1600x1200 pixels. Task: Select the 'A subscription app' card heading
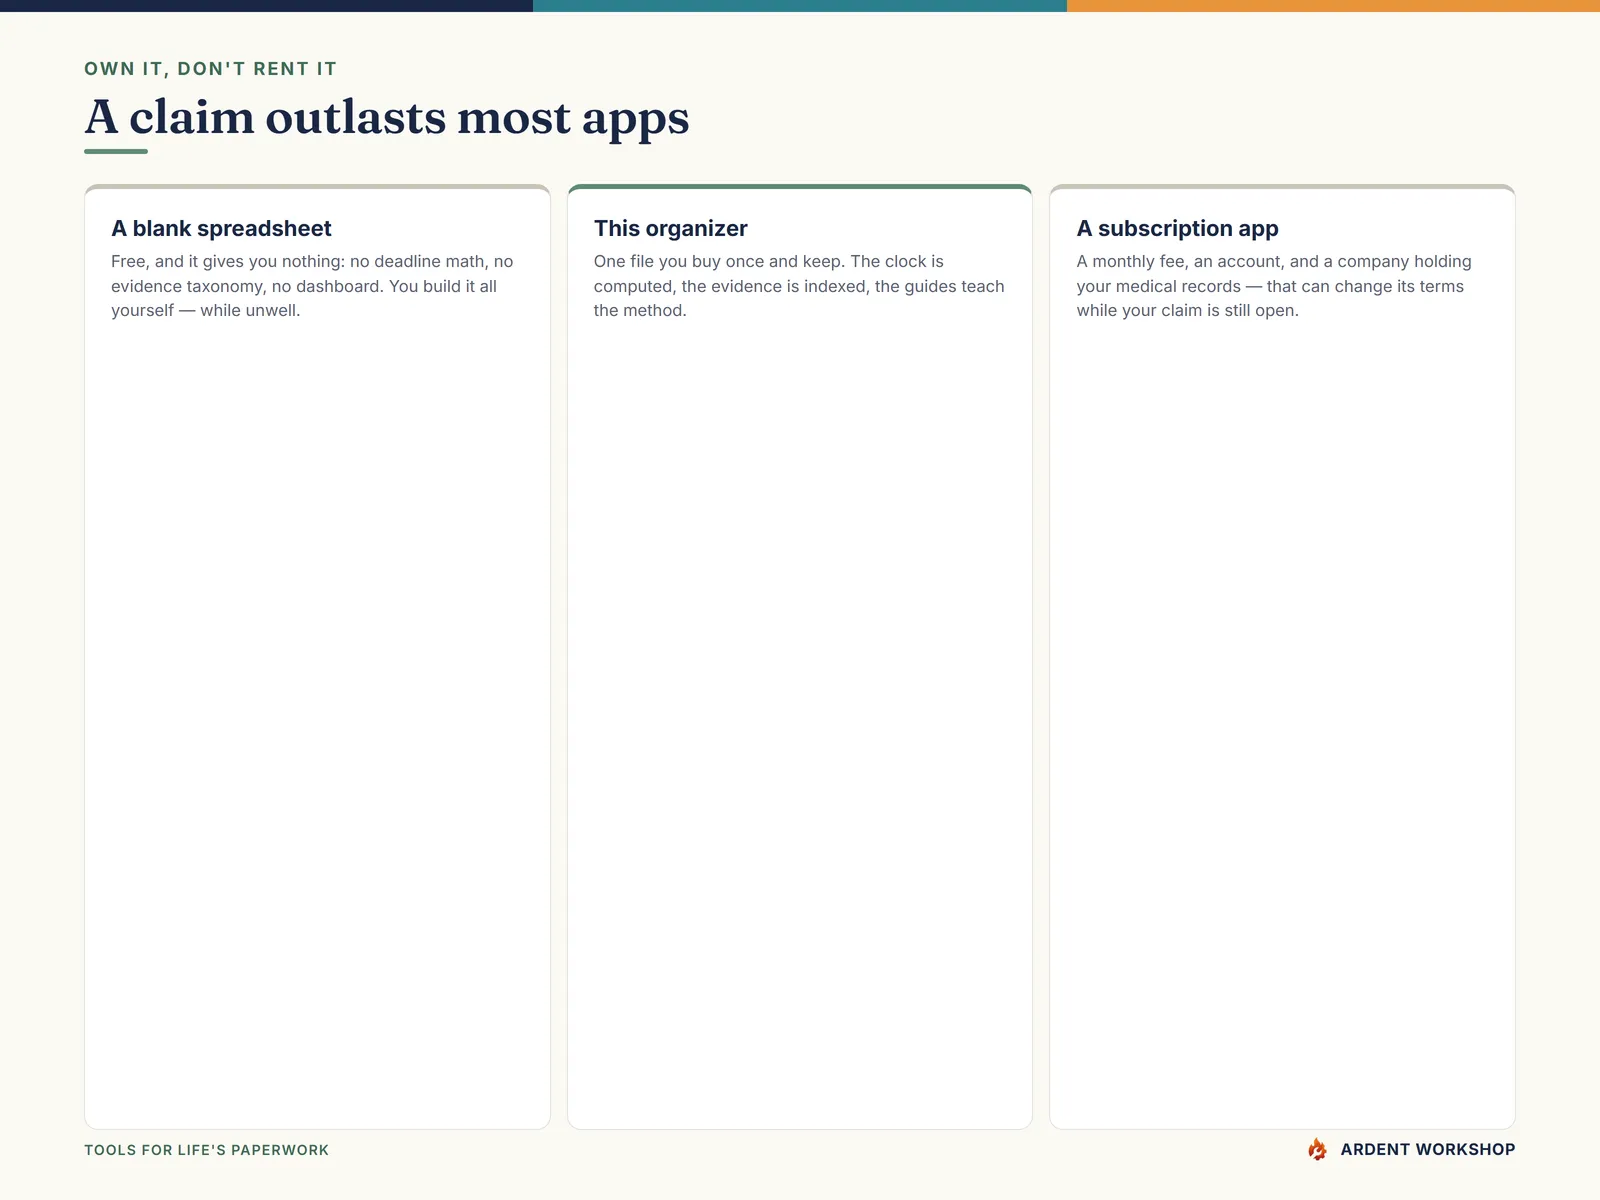point(1177,228)
